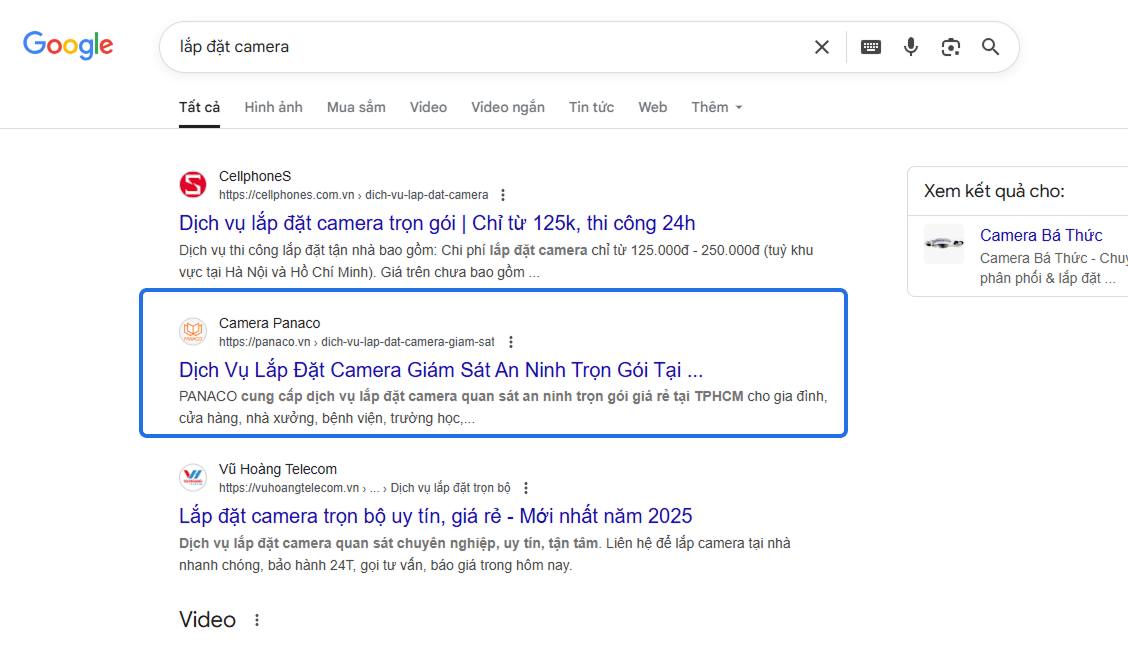1128x650 pixels.
Task: Click the vuhoangtelecom.vn URL breadcrumb
Action: pyautogui.click(x=365, y=488)
